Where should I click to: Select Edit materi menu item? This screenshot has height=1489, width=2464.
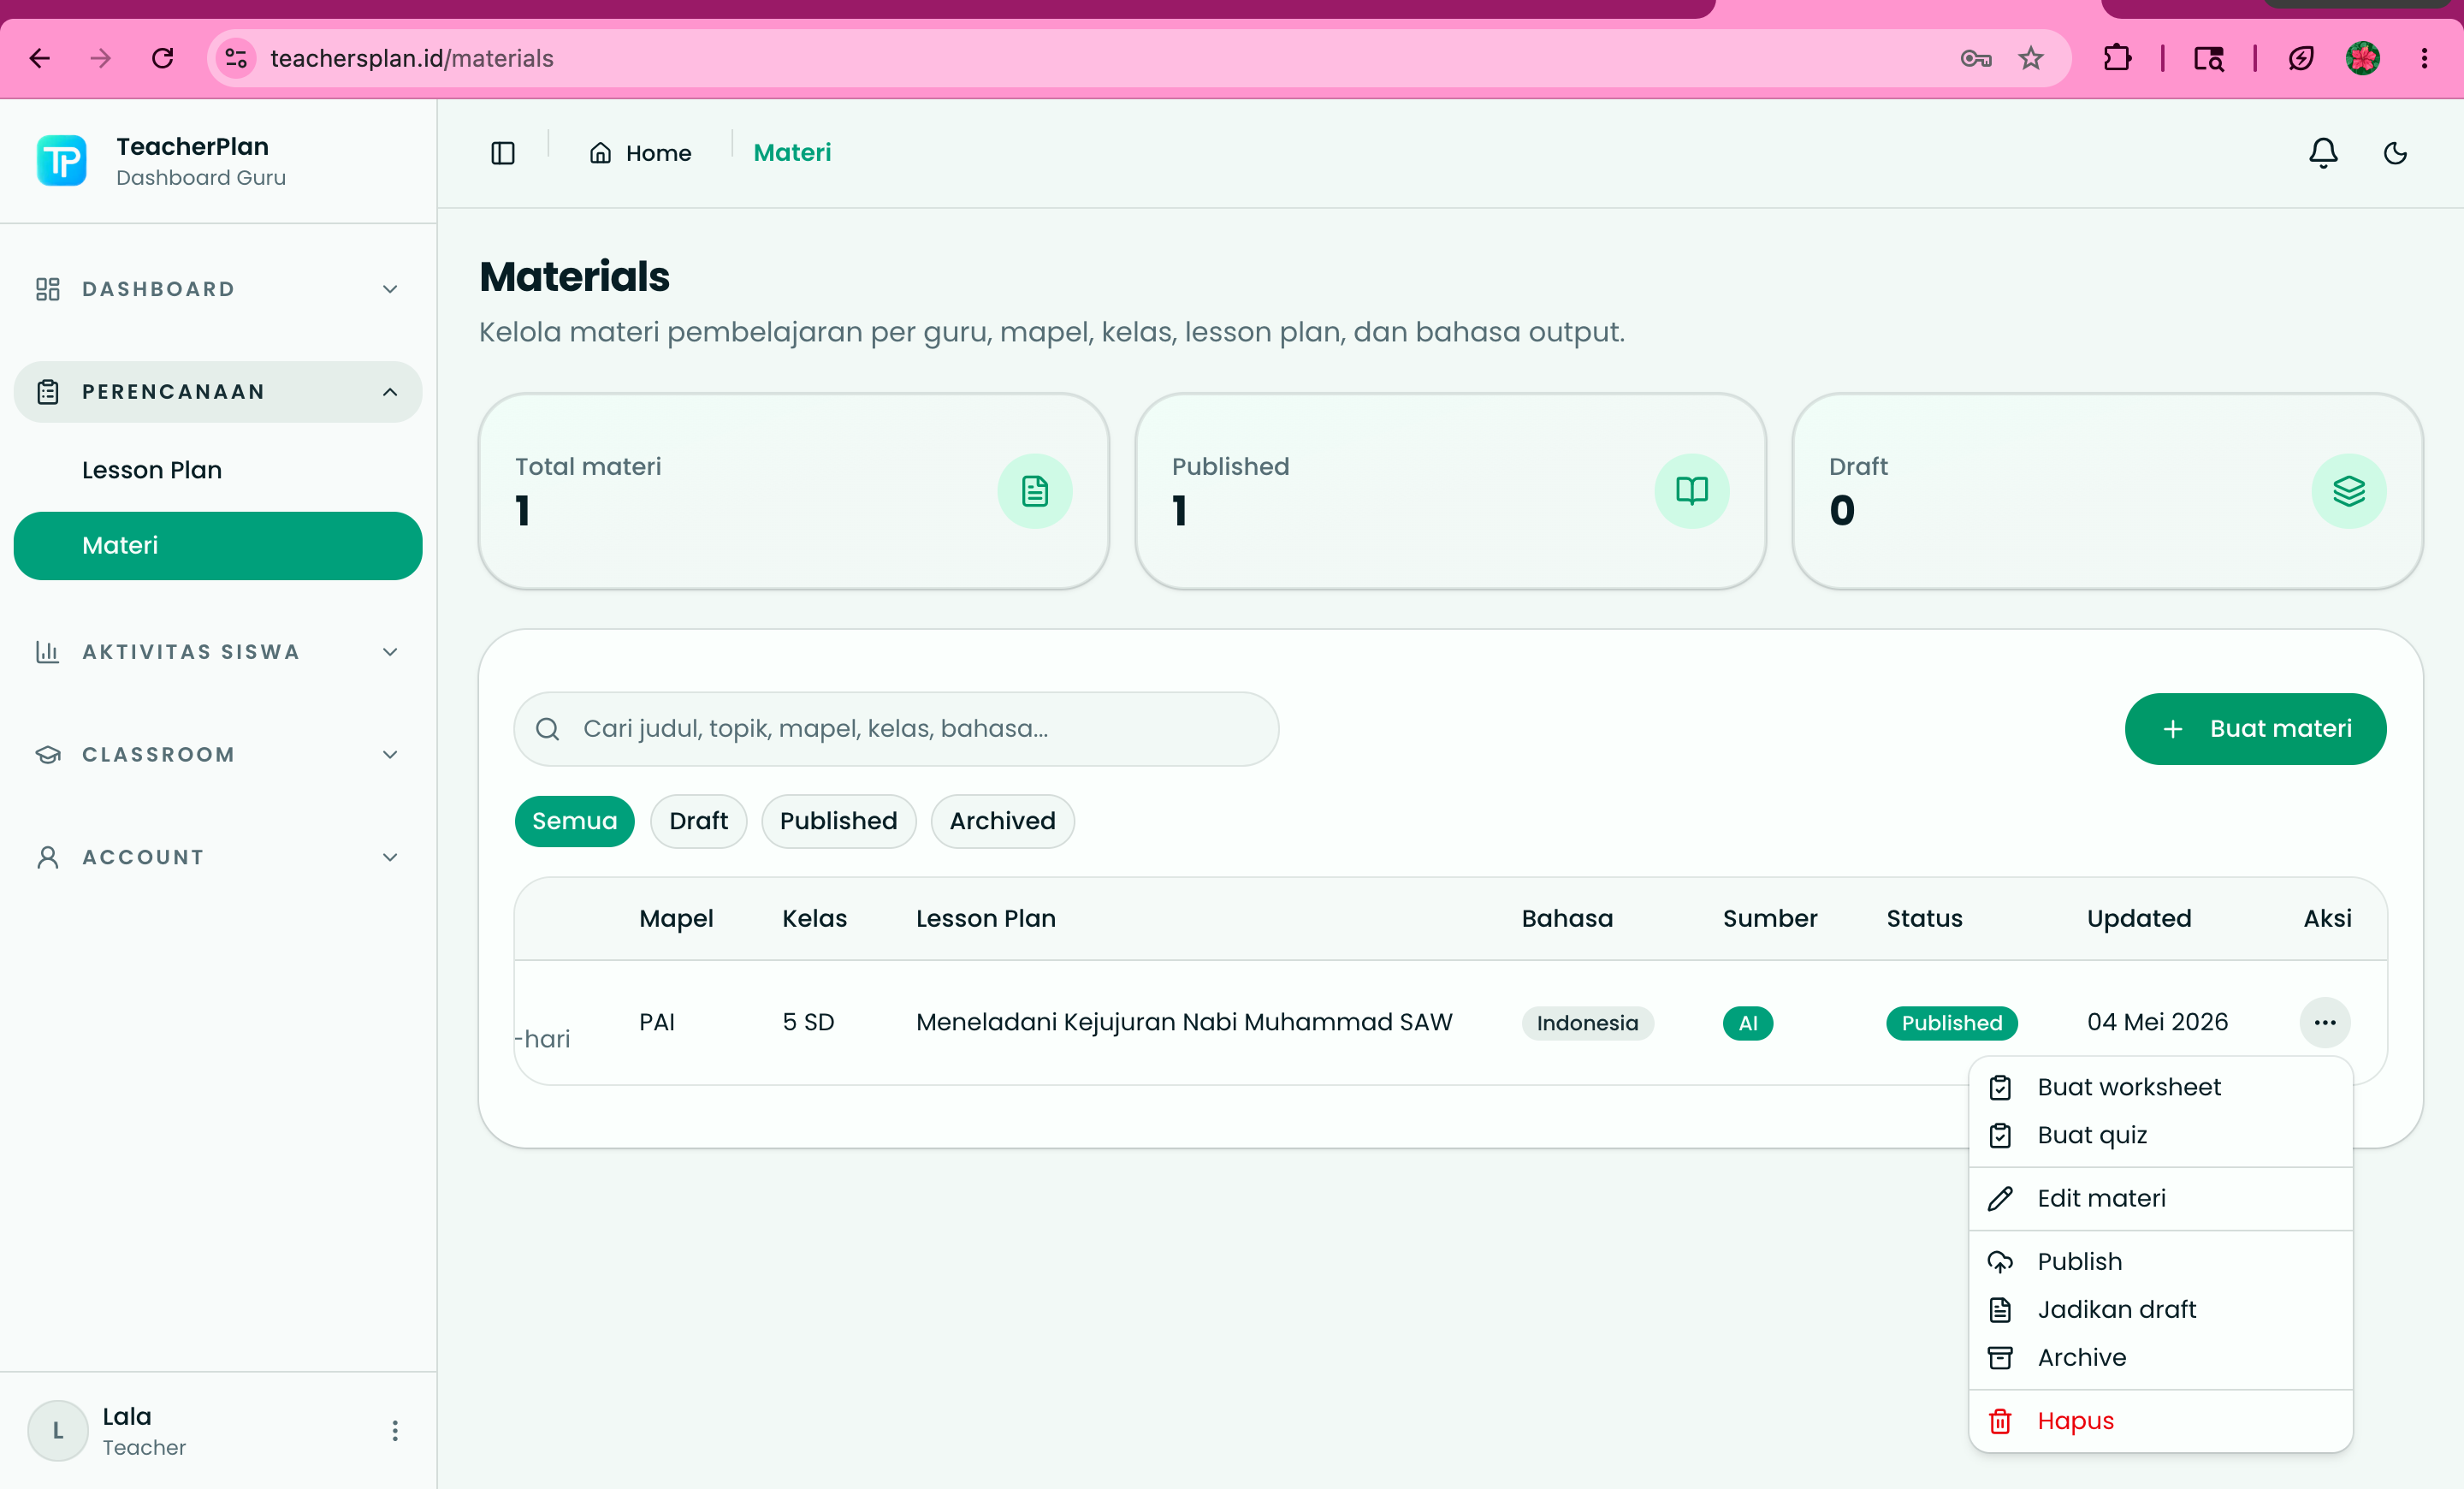click(x=2160, y=1198)
